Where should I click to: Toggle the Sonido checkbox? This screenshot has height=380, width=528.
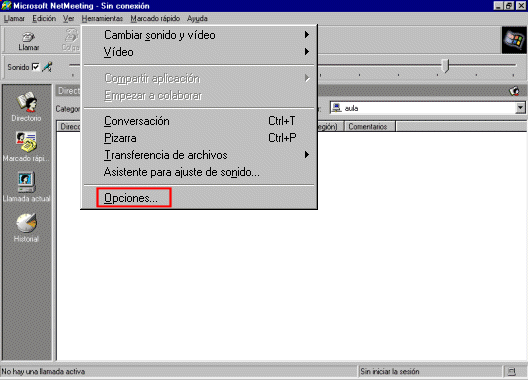[x=35, y=67]
